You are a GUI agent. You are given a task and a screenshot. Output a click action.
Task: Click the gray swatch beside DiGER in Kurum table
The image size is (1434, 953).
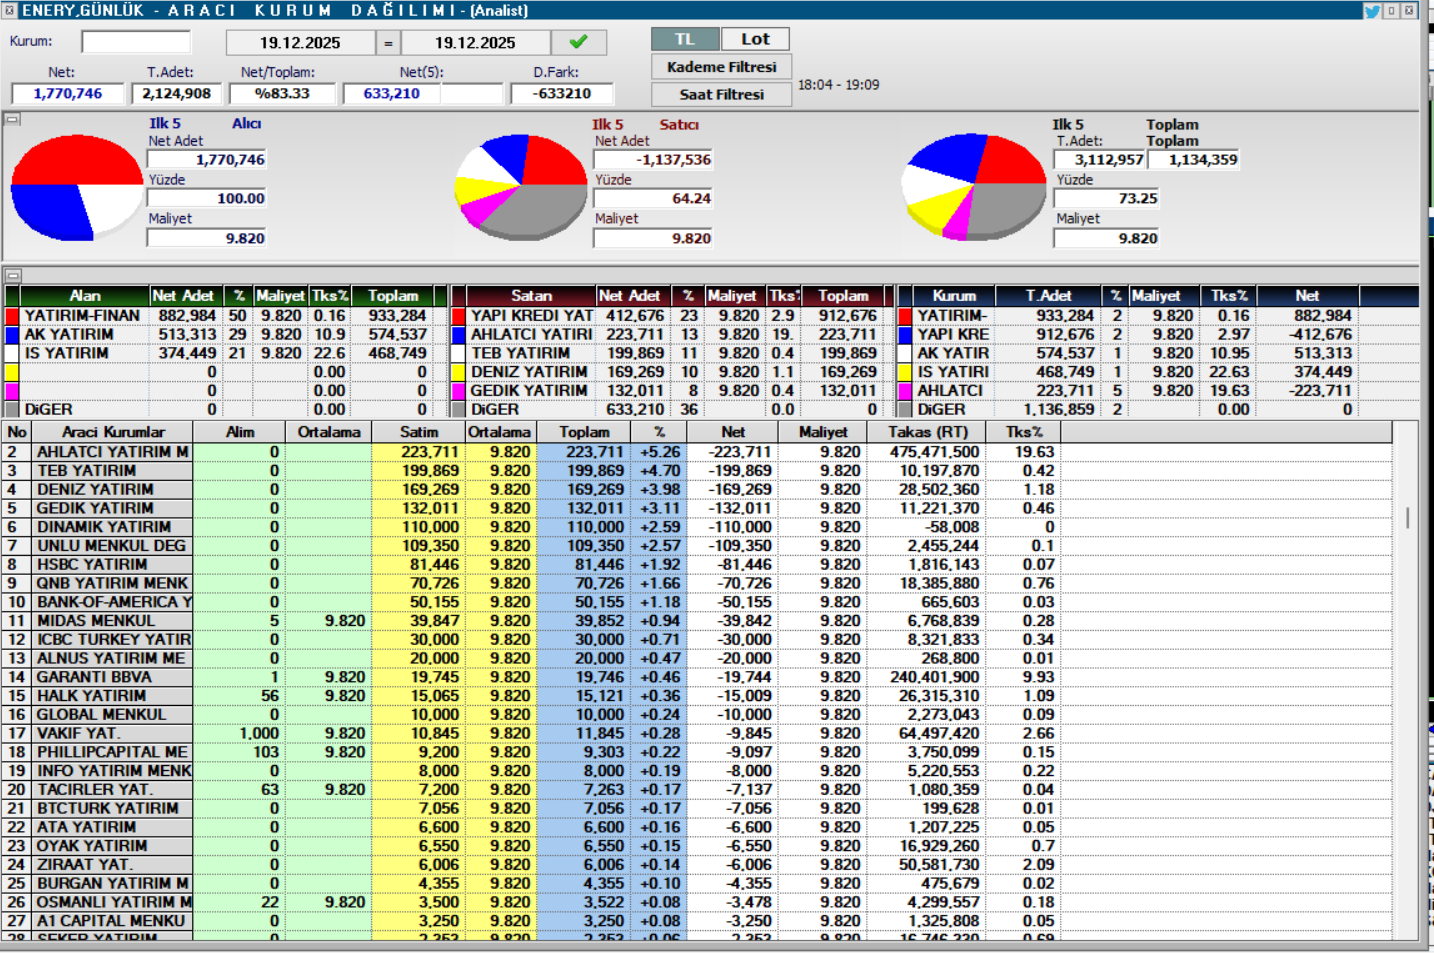click(906, 410)
